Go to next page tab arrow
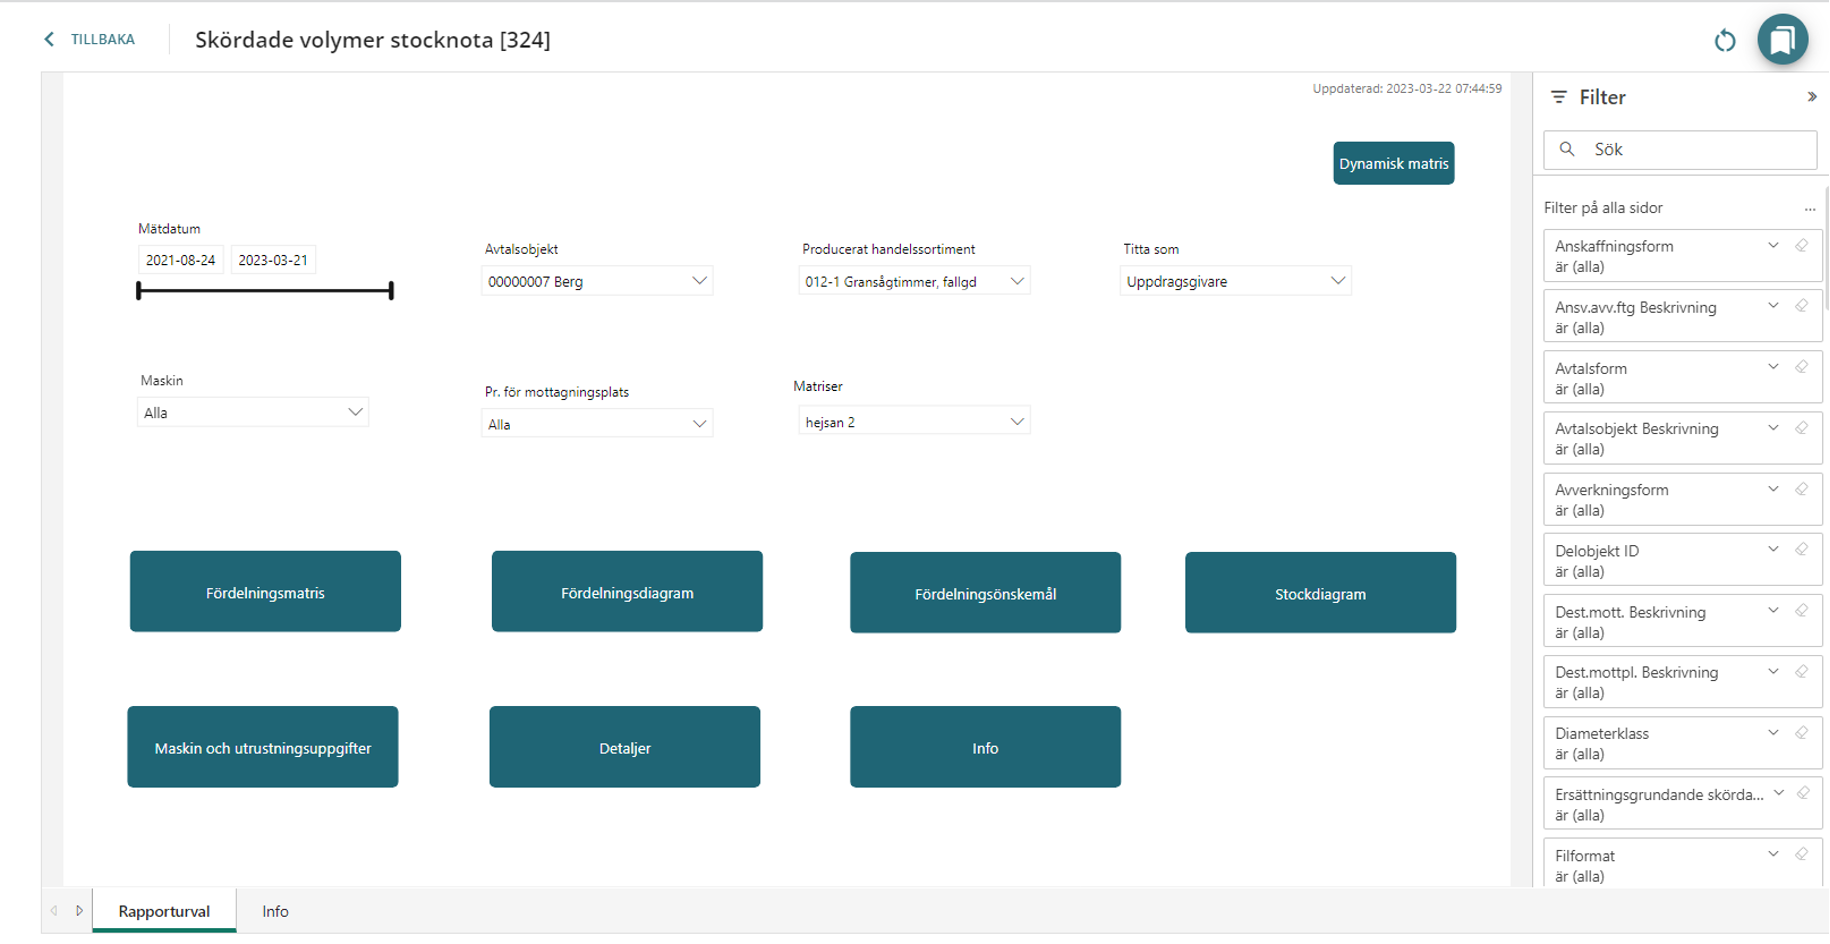The image size is (1830, 944). 79,911
